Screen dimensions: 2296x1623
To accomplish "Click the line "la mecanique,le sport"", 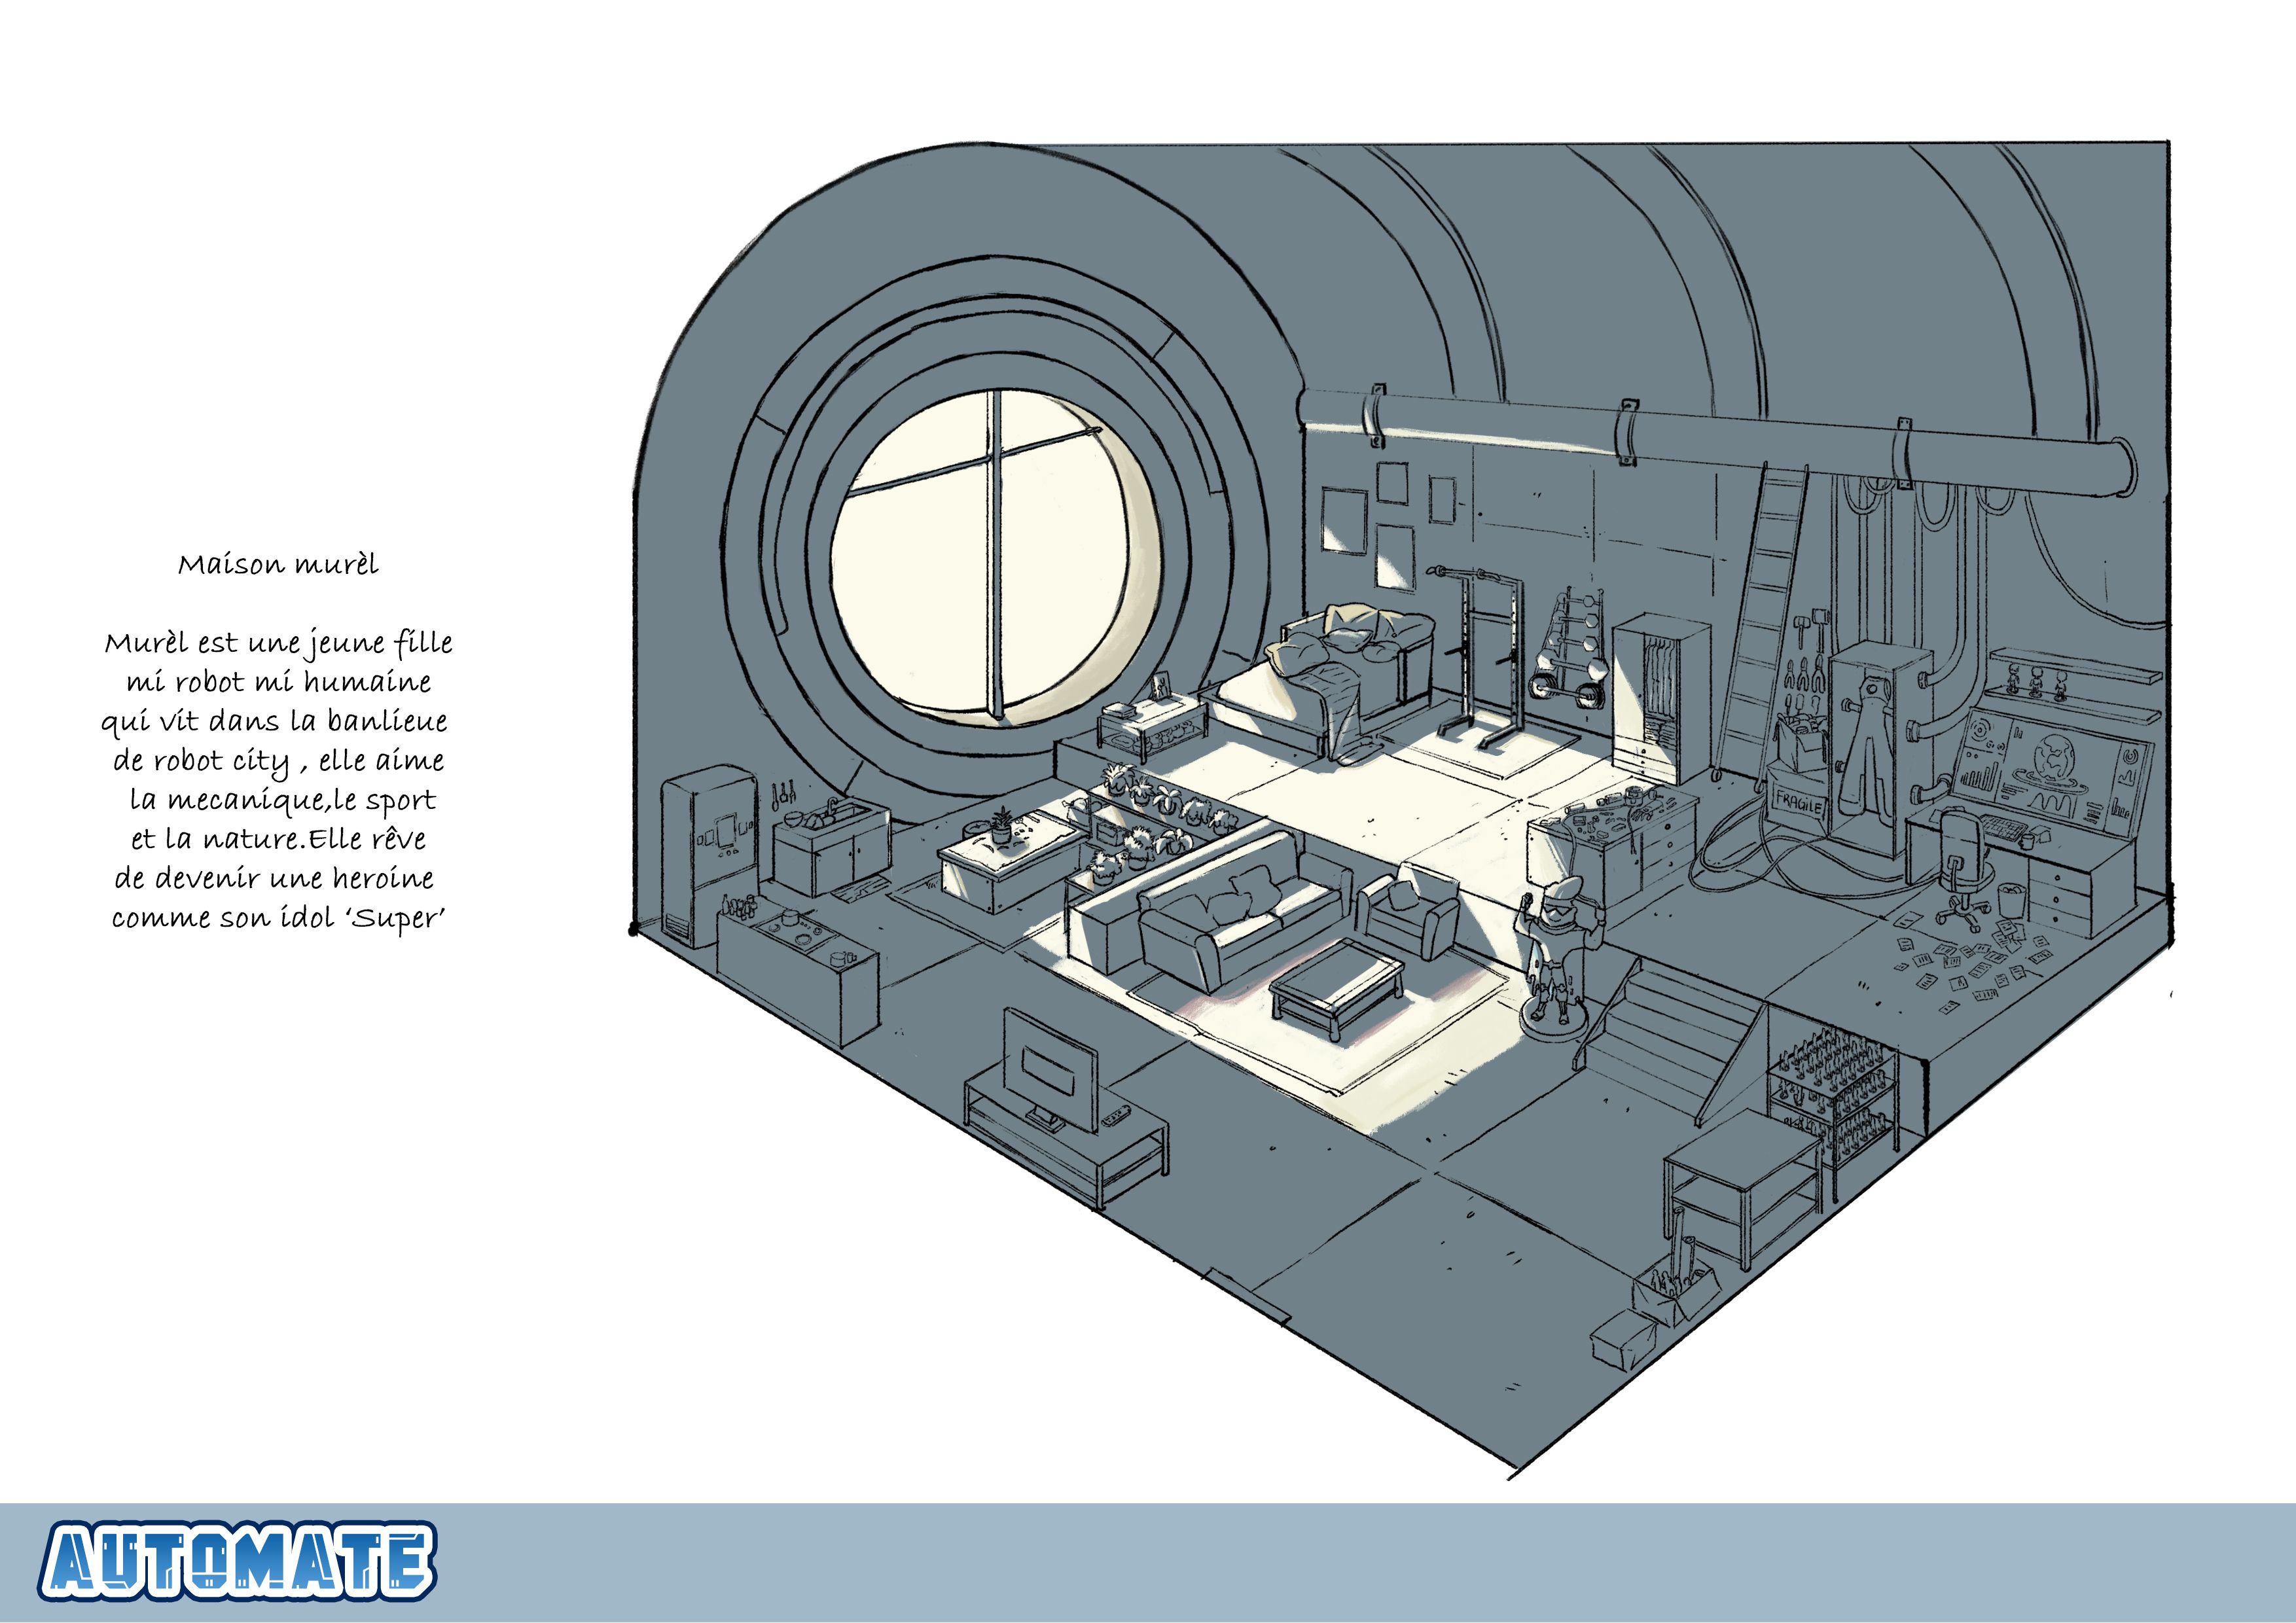I will 282,801.
